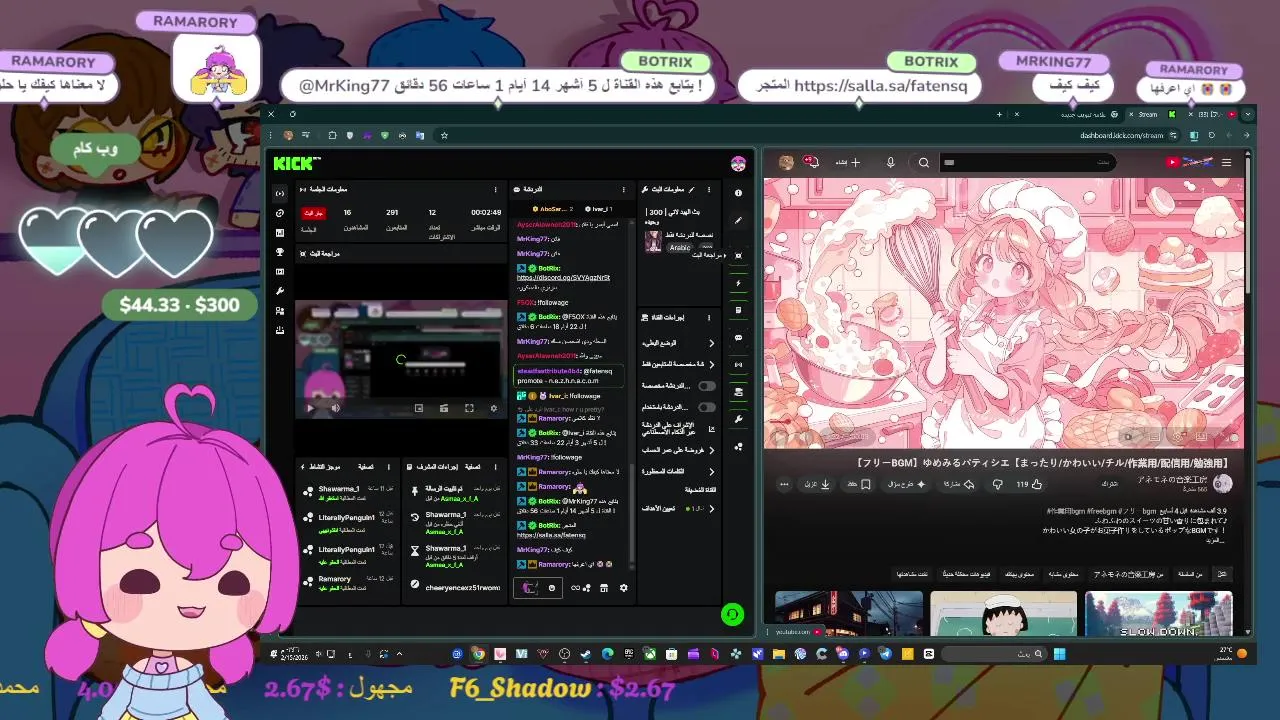Click the emote icon in chat input box
Screen dimensions: 1280x720
tap(551, 588)
